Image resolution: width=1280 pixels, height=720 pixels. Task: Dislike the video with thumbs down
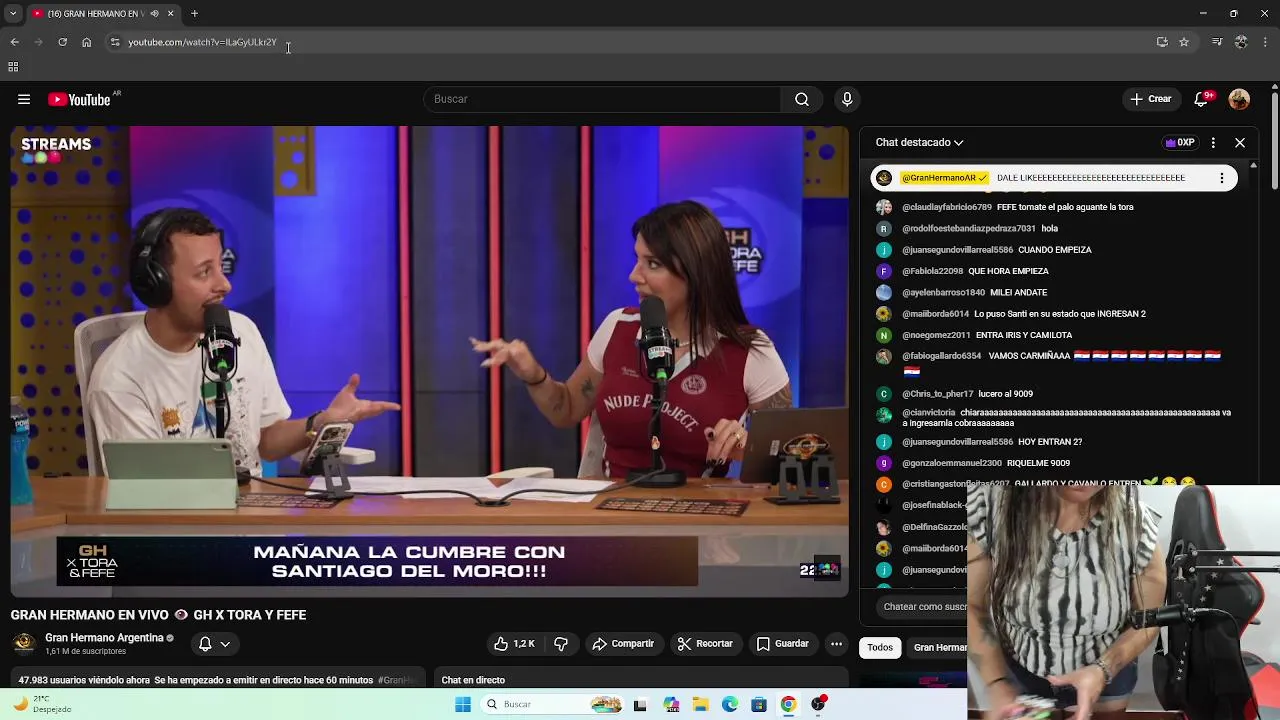(x=561, y=644)
